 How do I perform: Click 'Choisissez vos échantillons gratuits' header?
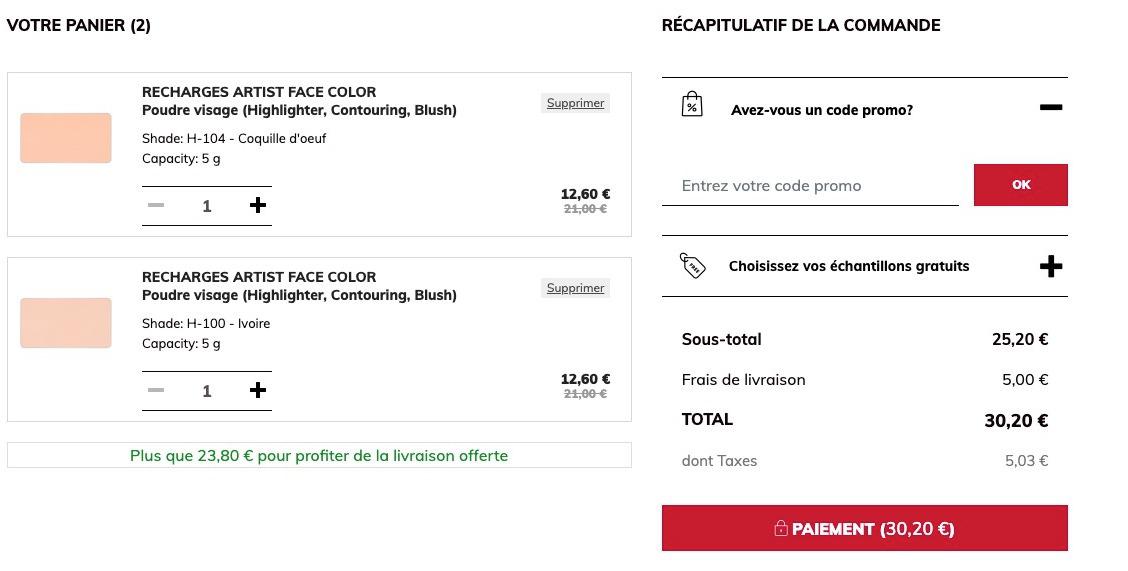849,266
